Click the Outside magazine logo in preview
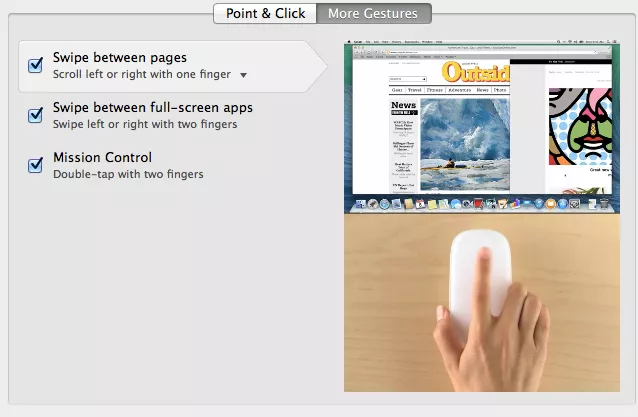Screen dimensions: 638x417 (x=477, y=73)
